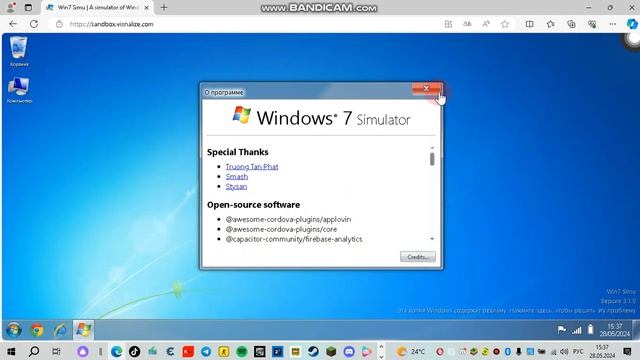Click the Read aloud icon
Viewport: 640px width, 360px height.
(x=486, y=24)
